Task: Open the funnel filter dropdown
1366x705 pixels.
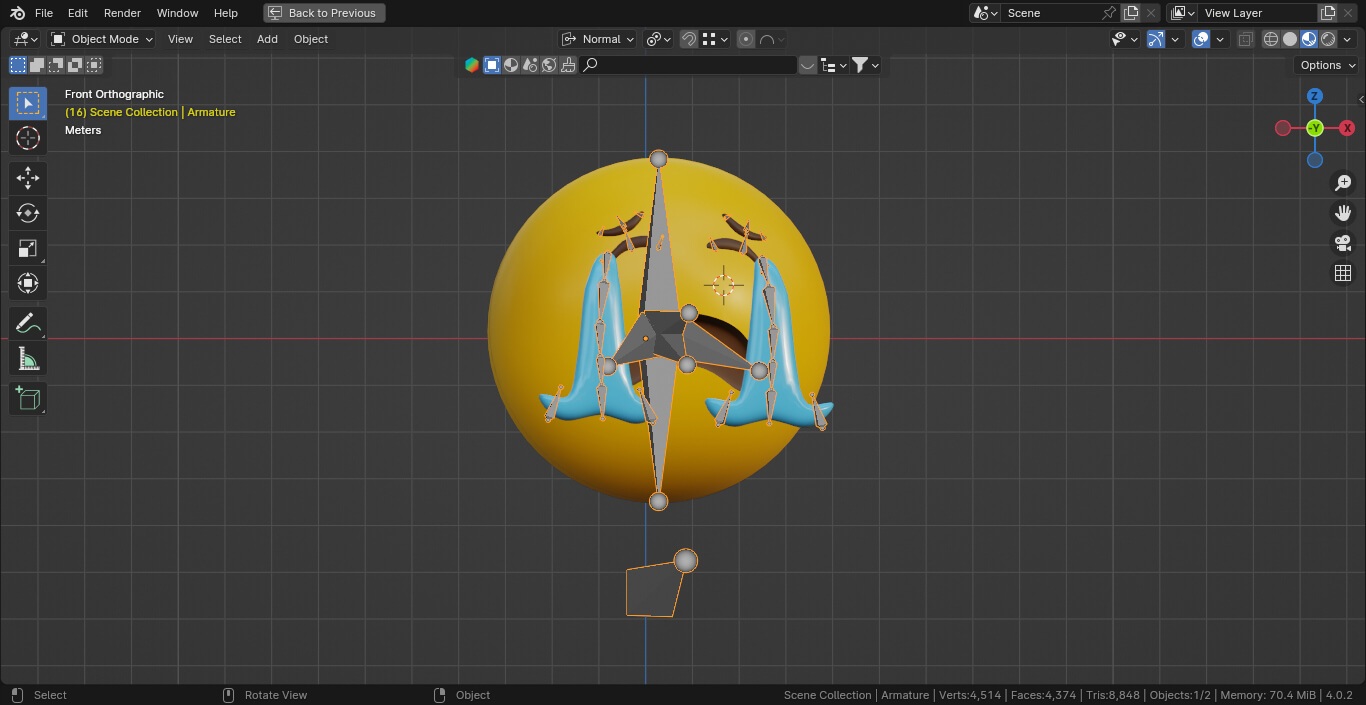Action: click(x=866, y=65)
